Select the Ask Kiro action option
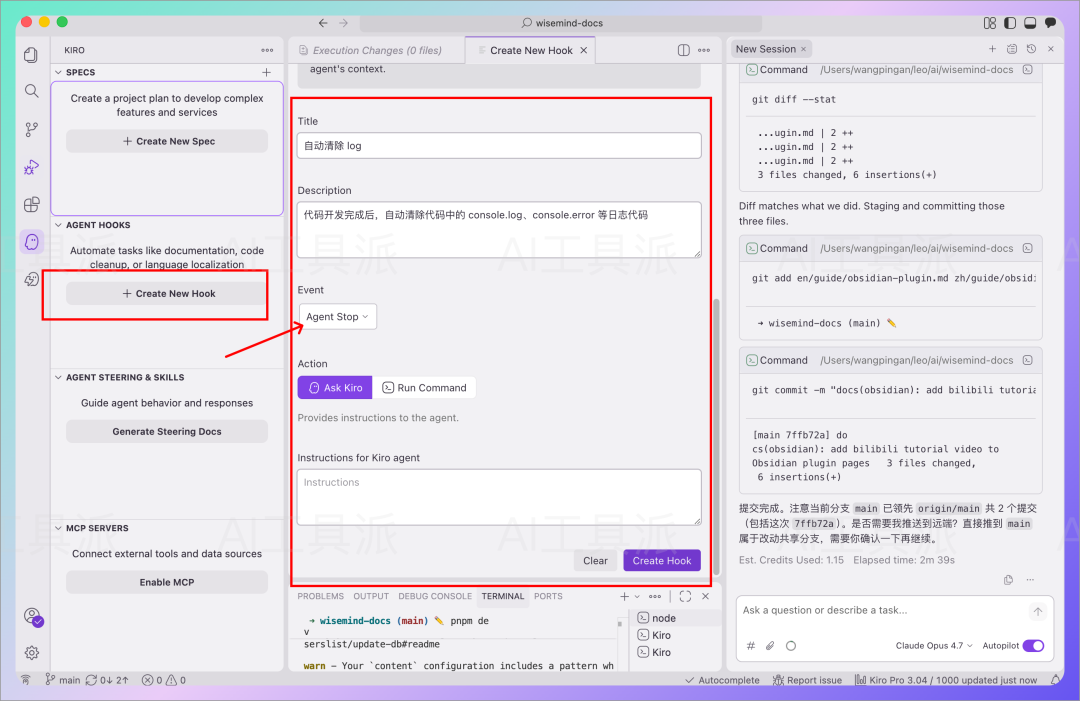1080x701 pixels. click(335, 388)
